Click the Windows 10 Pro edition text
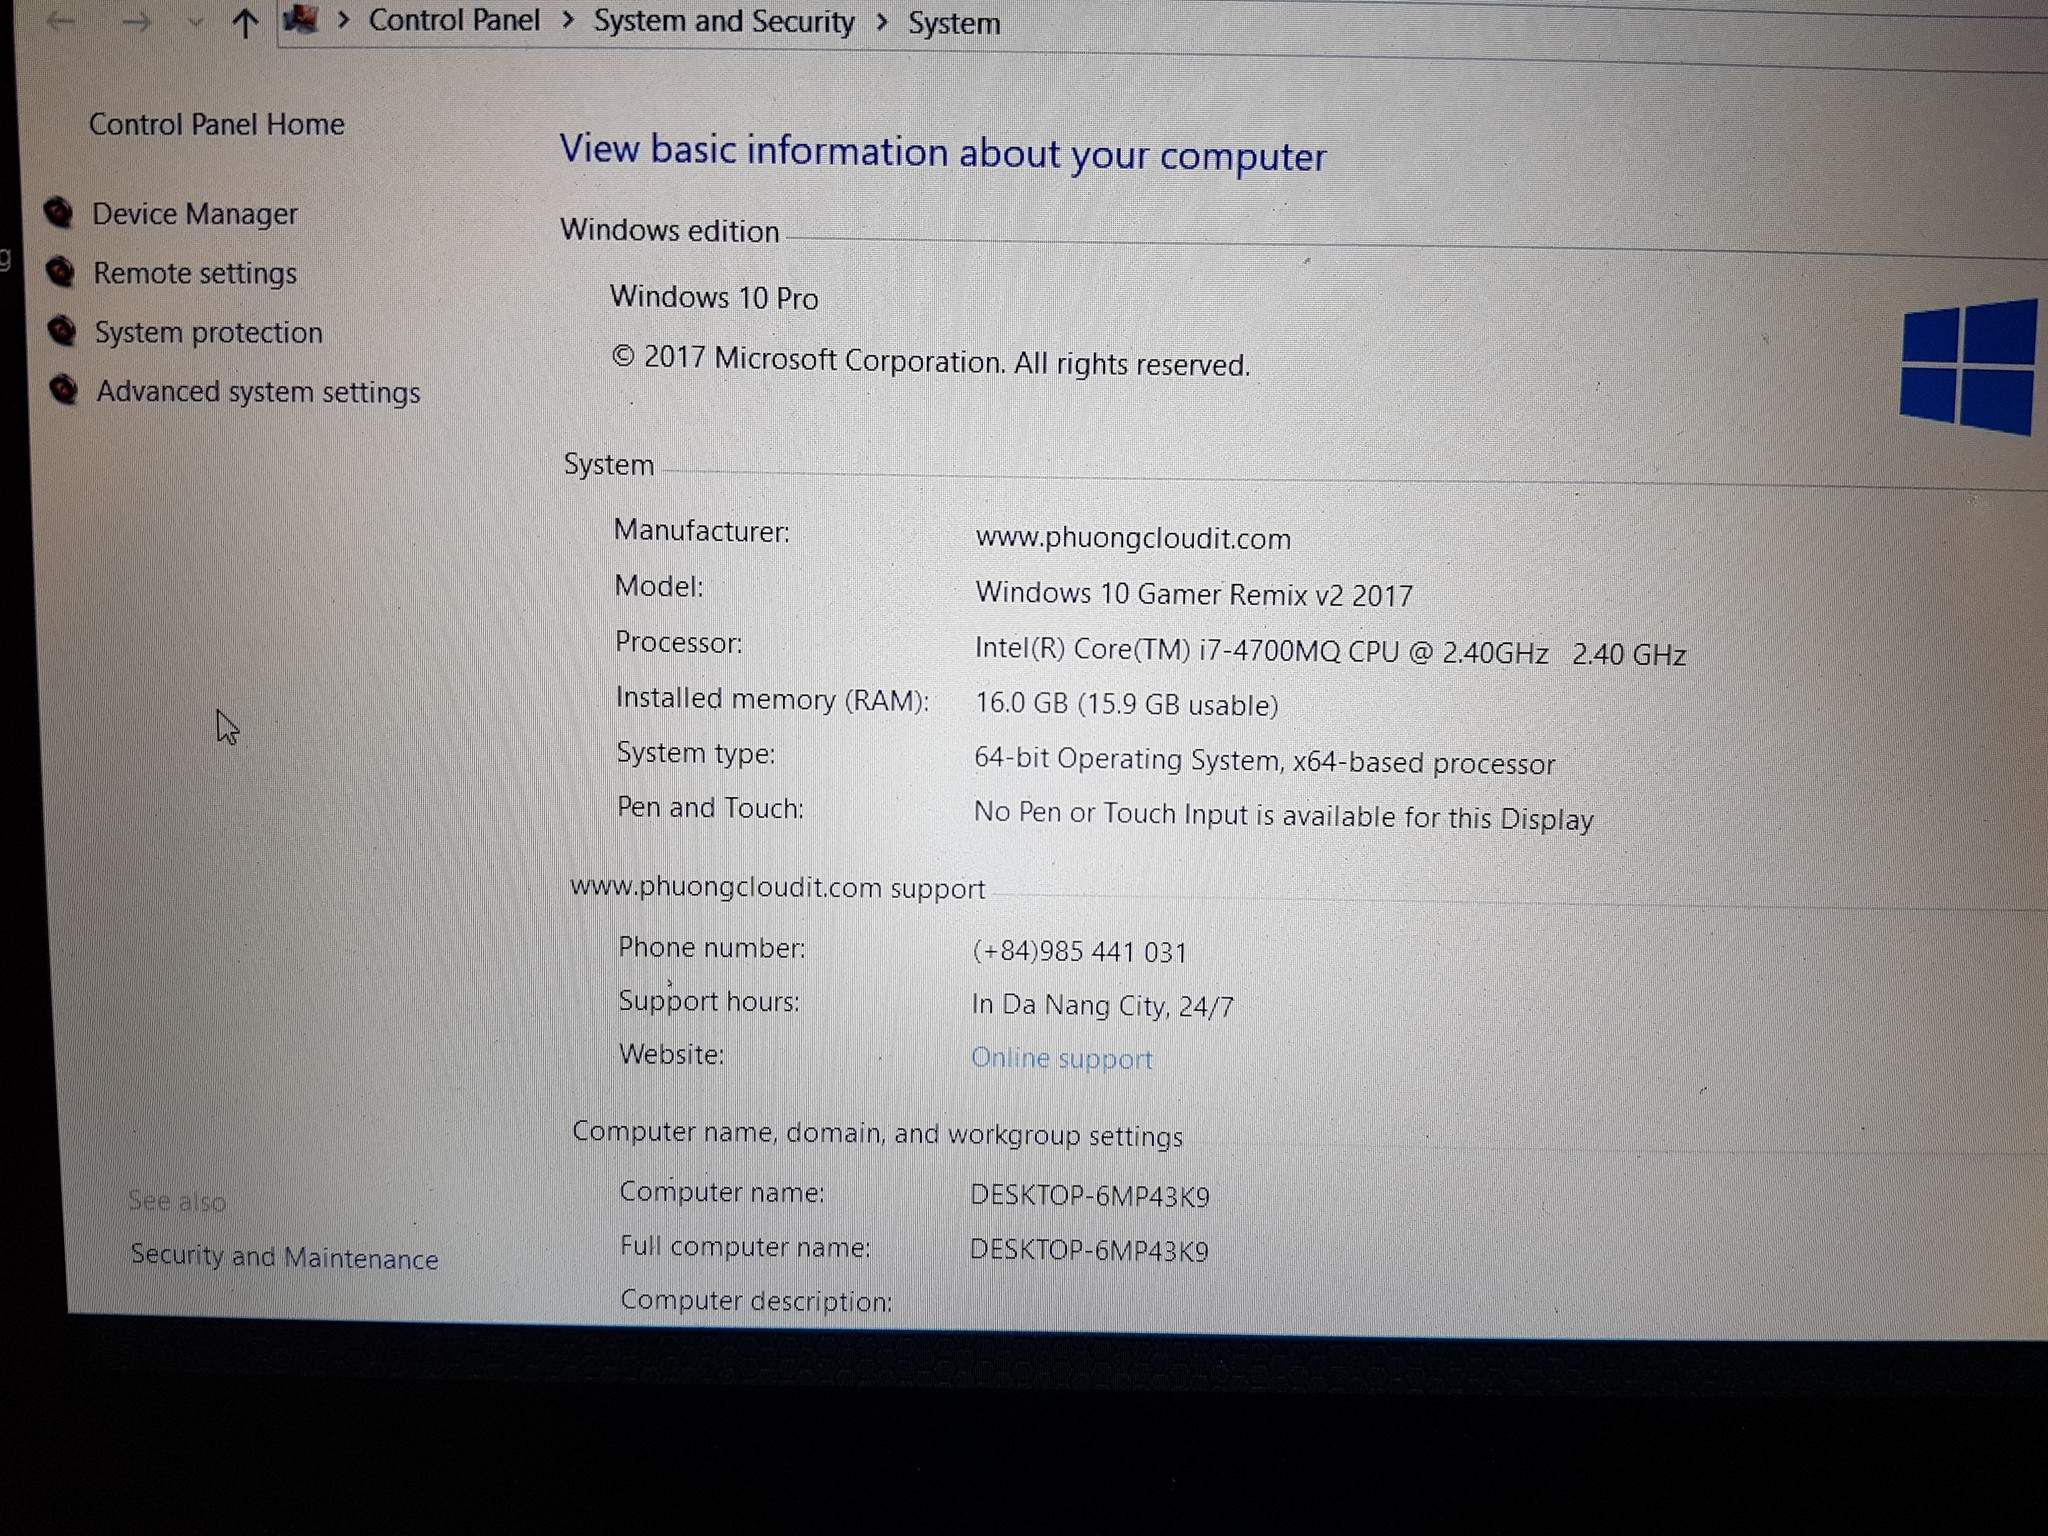Screen dimensions: 2048x1536 click(714, 297)
